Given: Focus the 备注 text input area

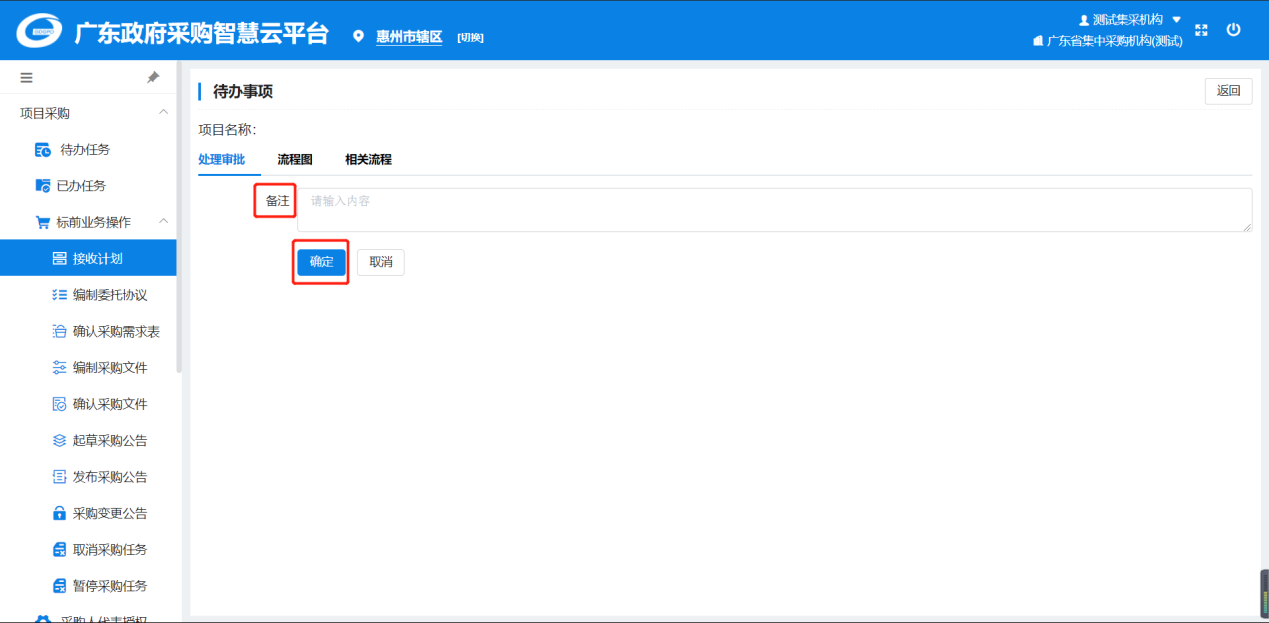Looking at the screenshot, I should [x=774, y=210].
